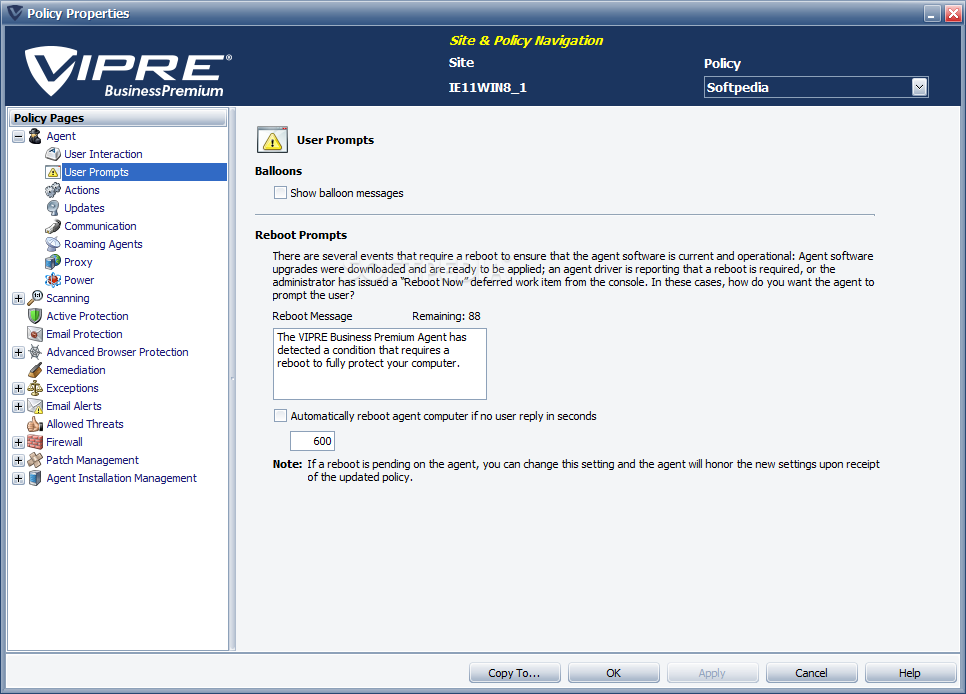
Task: Open the Updates policy page
Action: [x=84, y=208]
